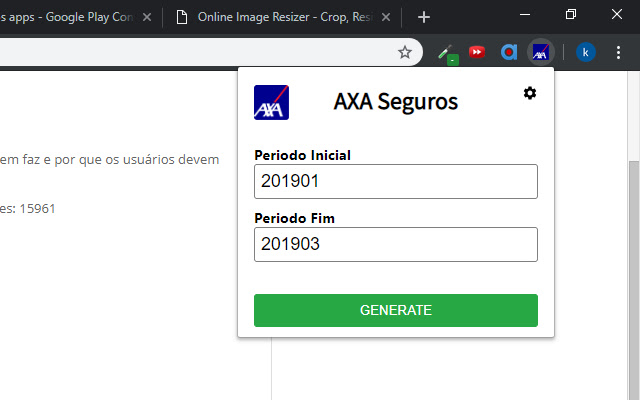This screenshot has width=640, height=400.
Task: Click the Periodo Fim label
Action: tap(294, 218)
